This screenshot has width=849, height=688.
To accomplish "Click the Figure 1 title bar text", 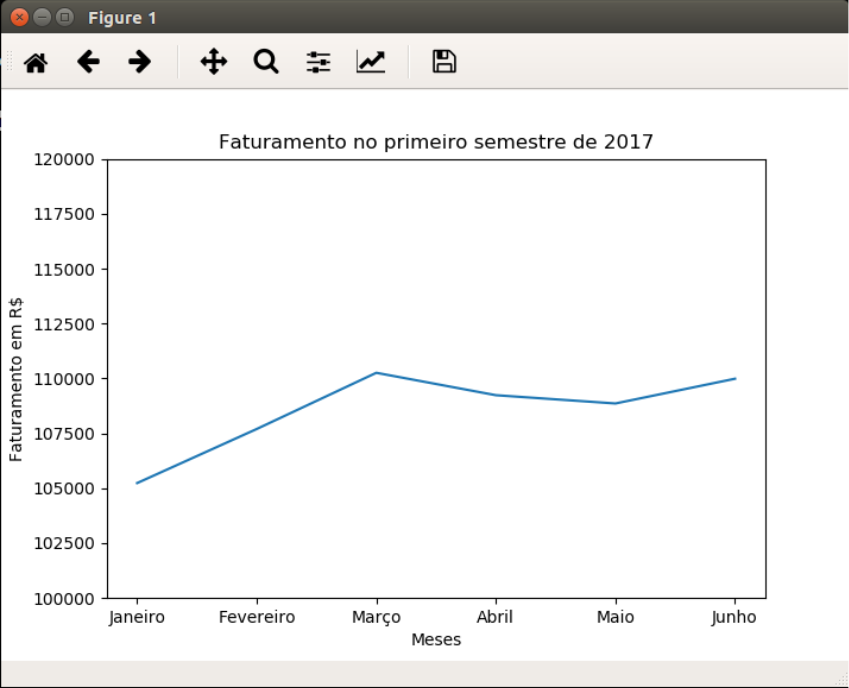I will pyautogui.click(x=122, y=18).
